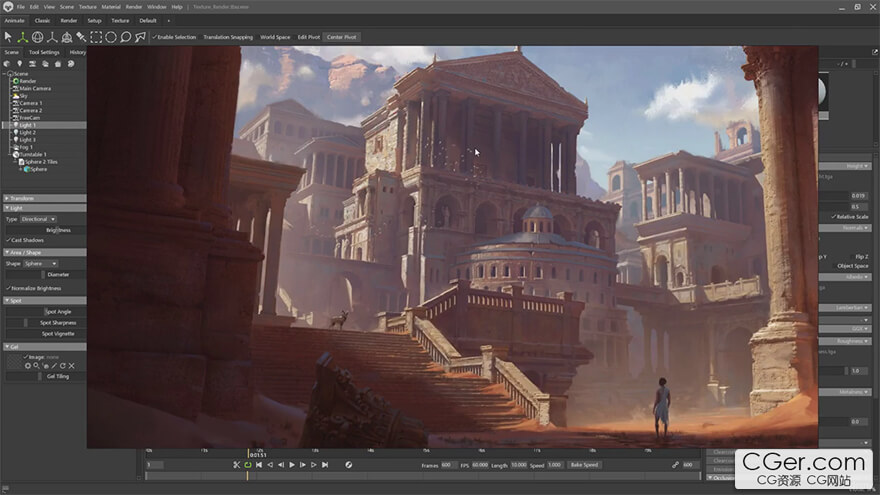Click the FPS input field

pyautogui.click(x=480, y=465)
